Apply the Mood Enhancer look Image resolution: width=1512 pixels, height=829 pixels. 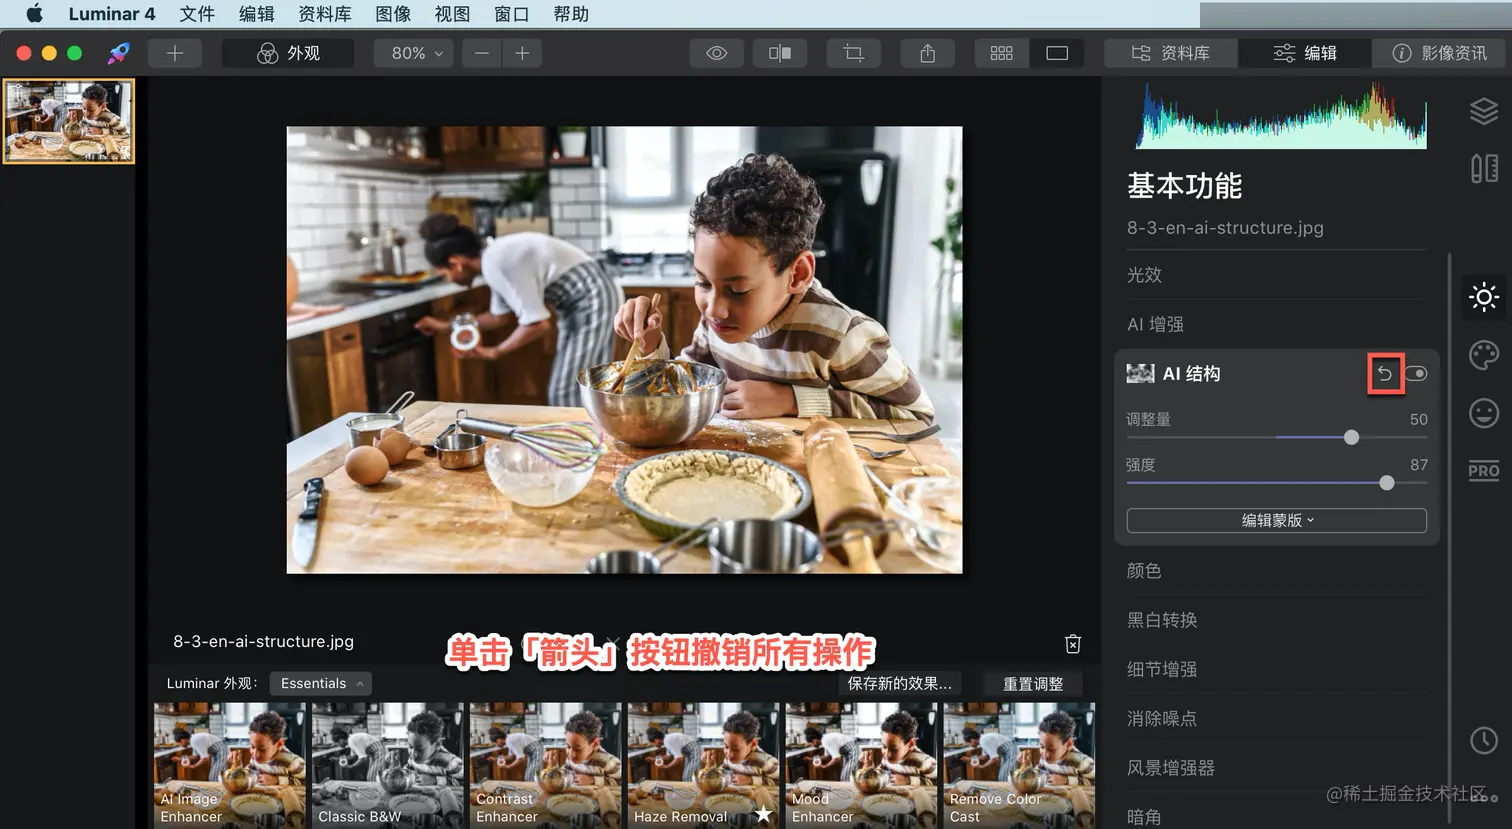pyautogui.click(x=862, y=765)
